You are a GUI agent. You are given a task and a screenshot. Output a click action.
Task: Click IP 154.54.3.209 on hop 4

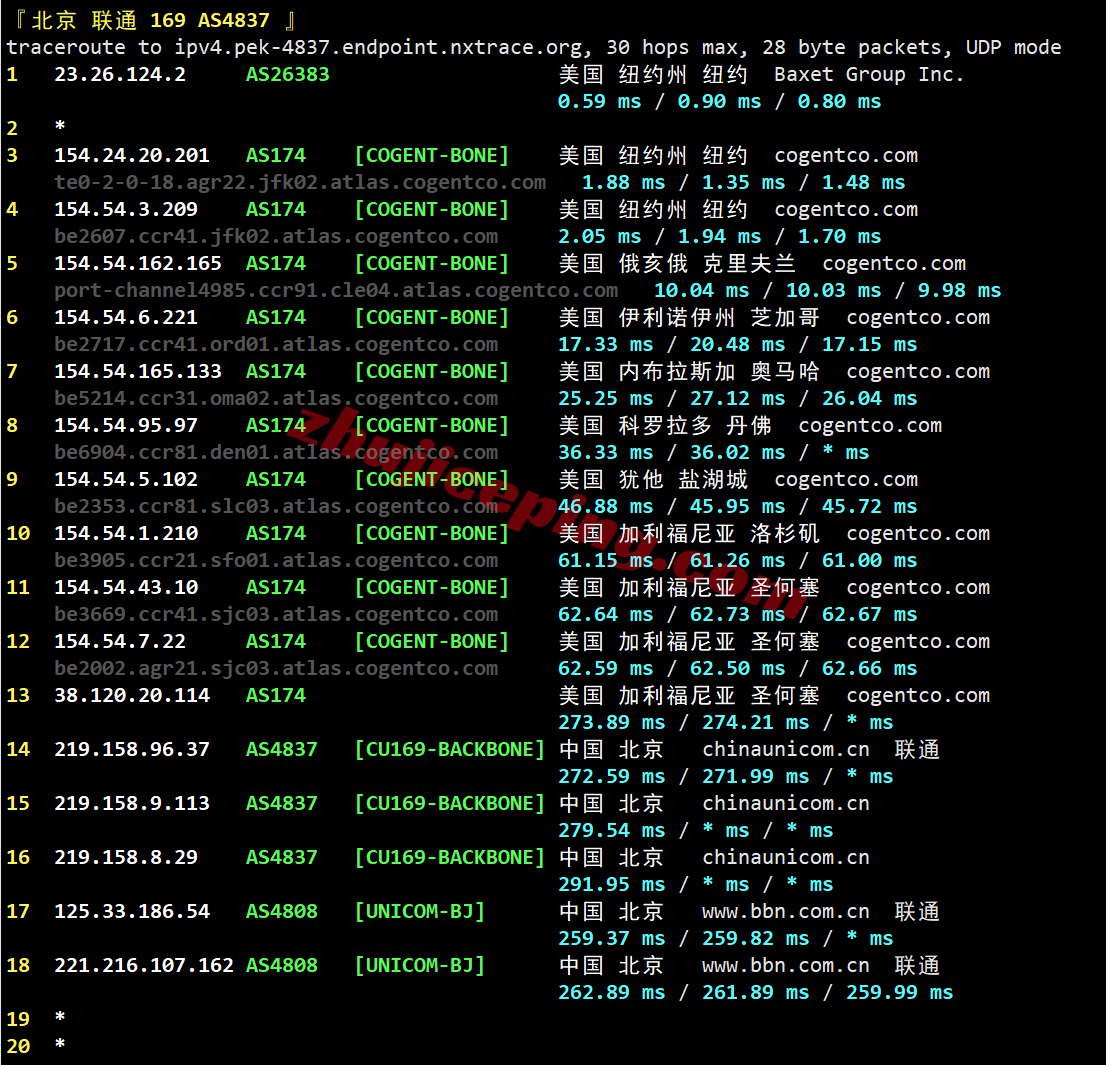126,209
